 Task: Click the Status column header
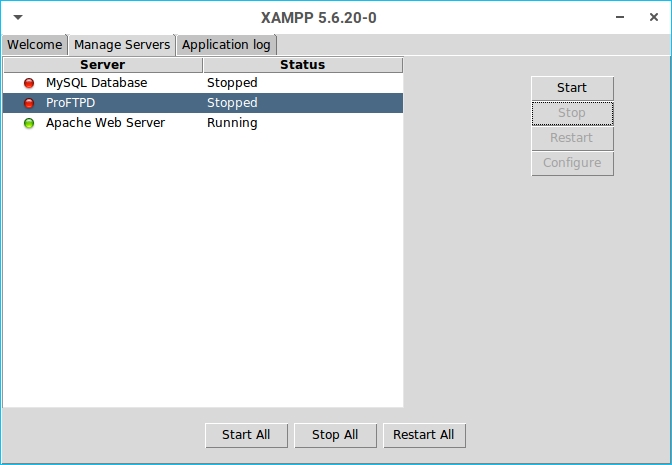[302, 65]
